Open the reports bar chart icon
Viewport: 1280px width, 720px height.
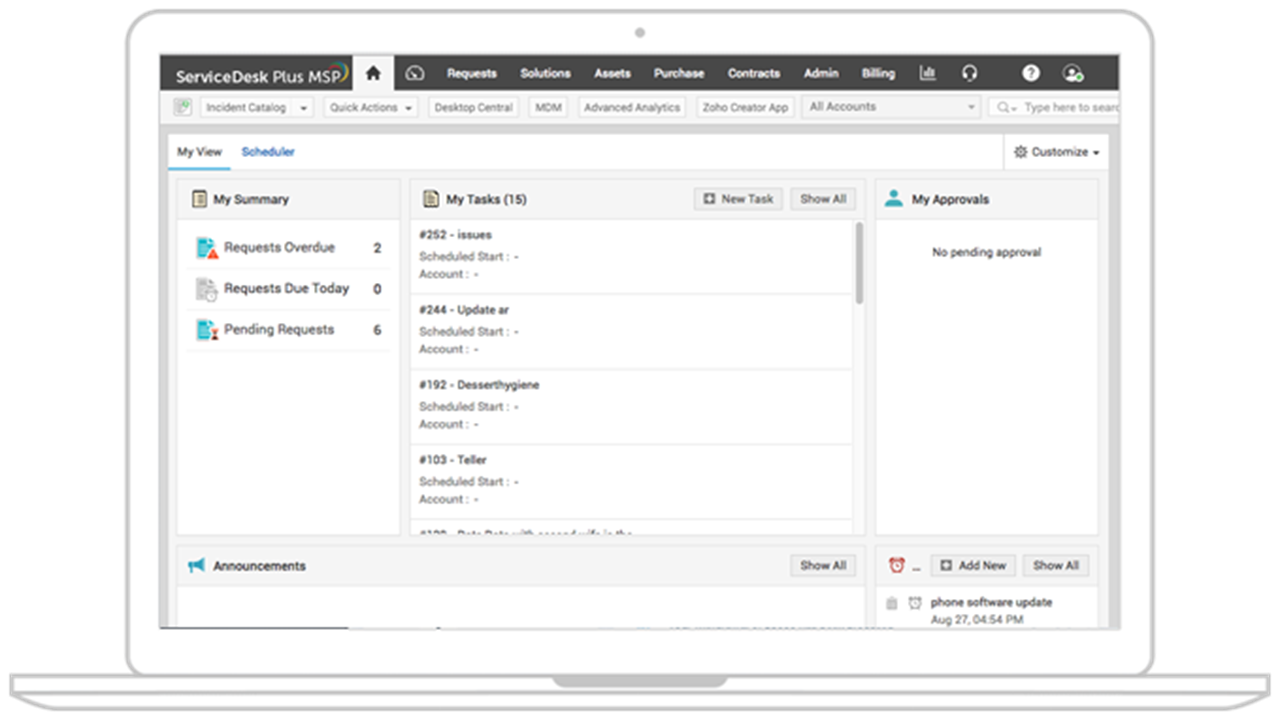928,73
